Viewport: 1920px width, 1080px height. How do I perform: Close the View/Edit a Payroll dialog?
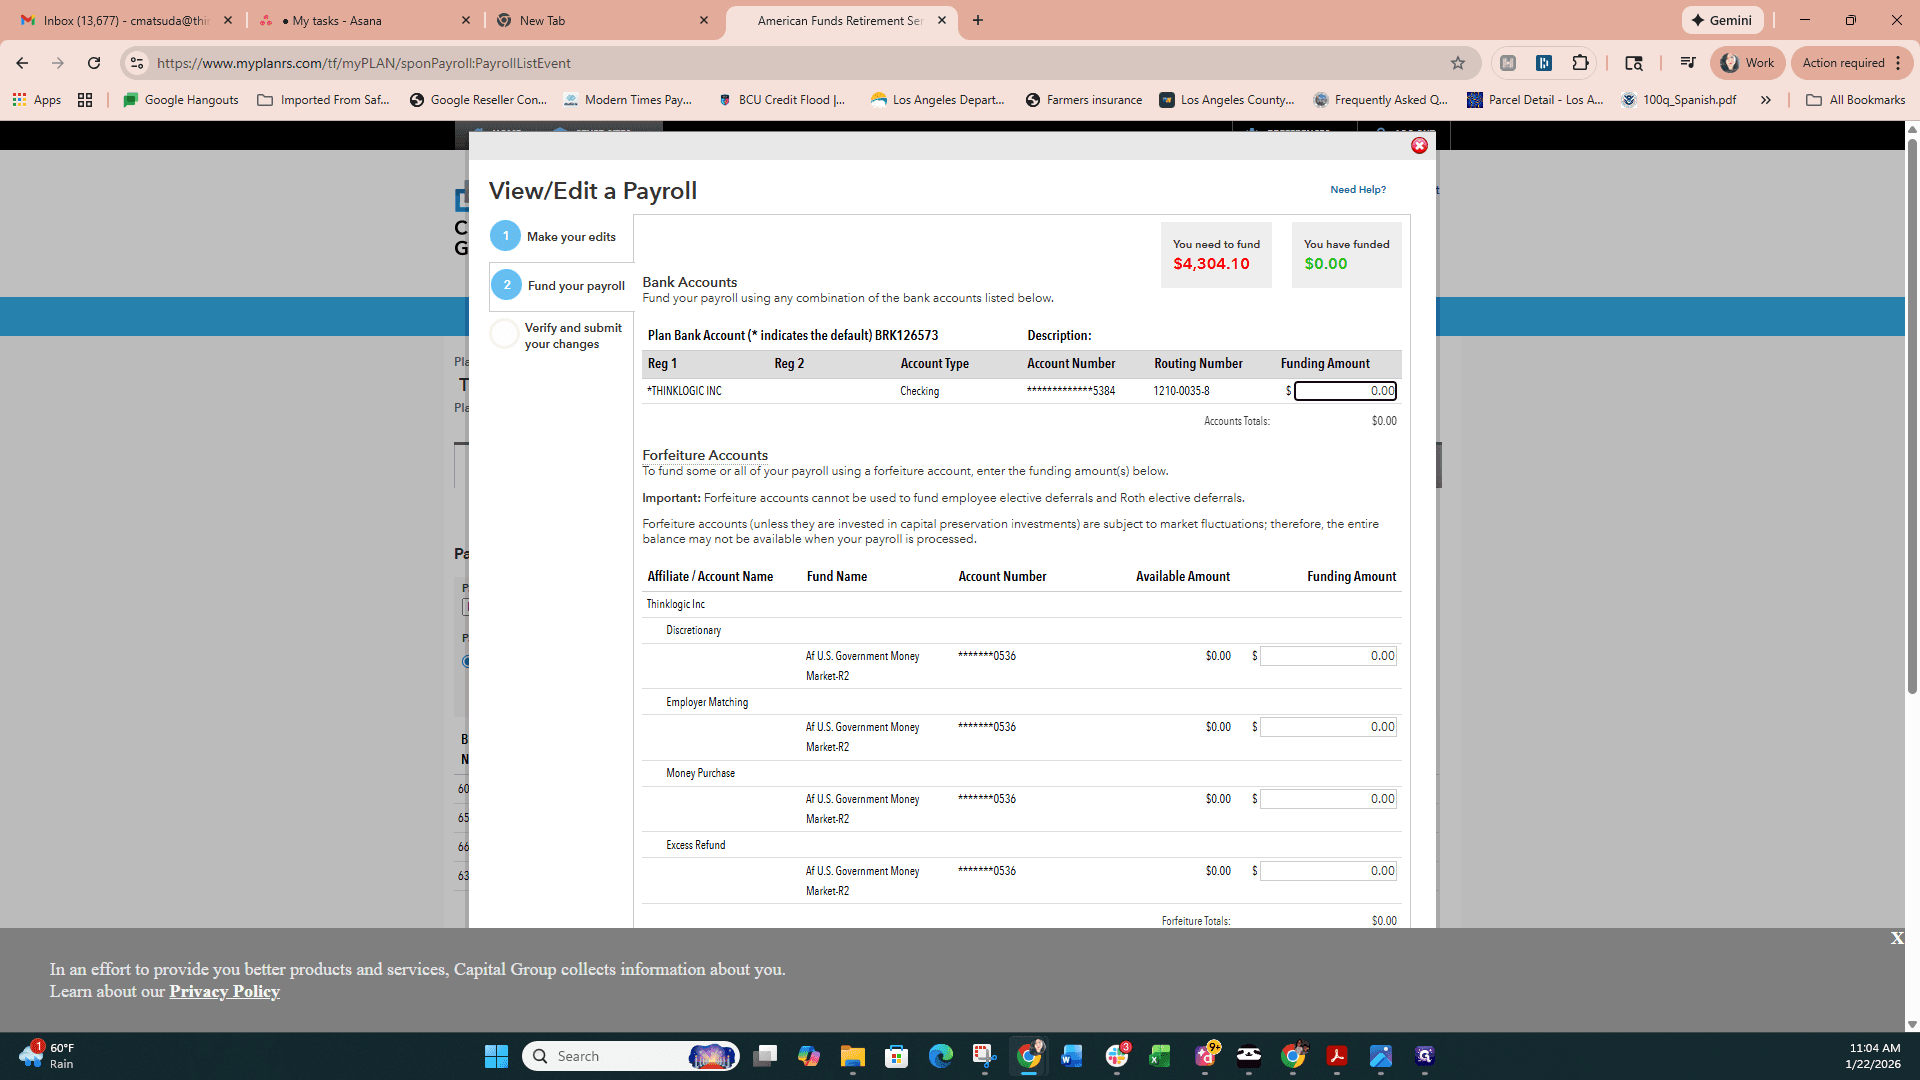point(1419,146)
